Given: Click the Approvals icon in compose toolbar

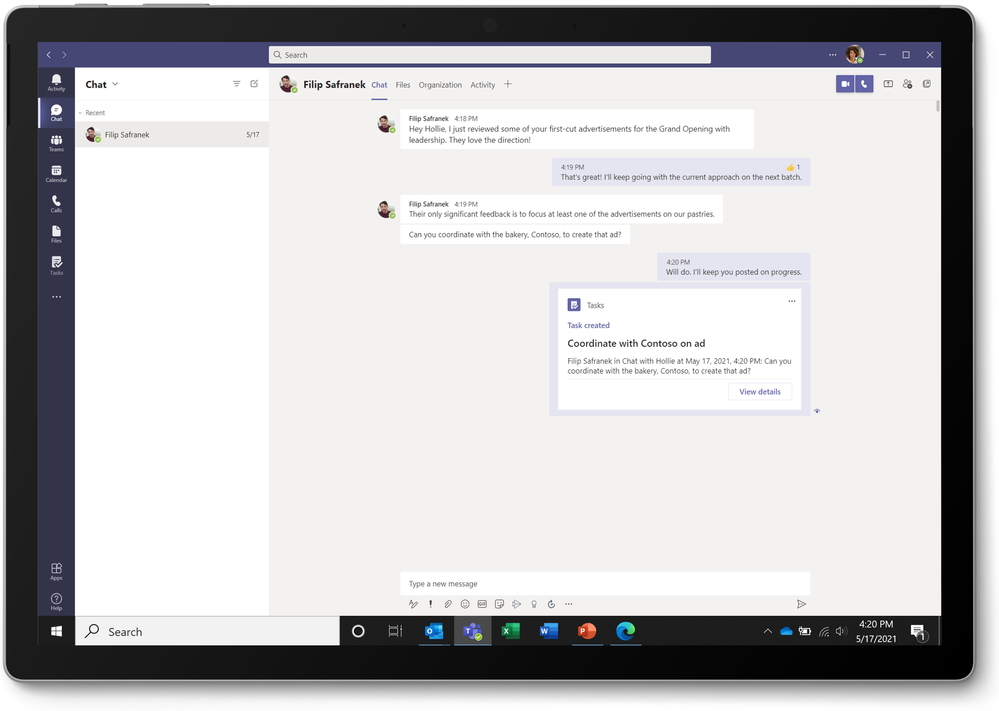Looking at the screenshot, I should point(551,604).
